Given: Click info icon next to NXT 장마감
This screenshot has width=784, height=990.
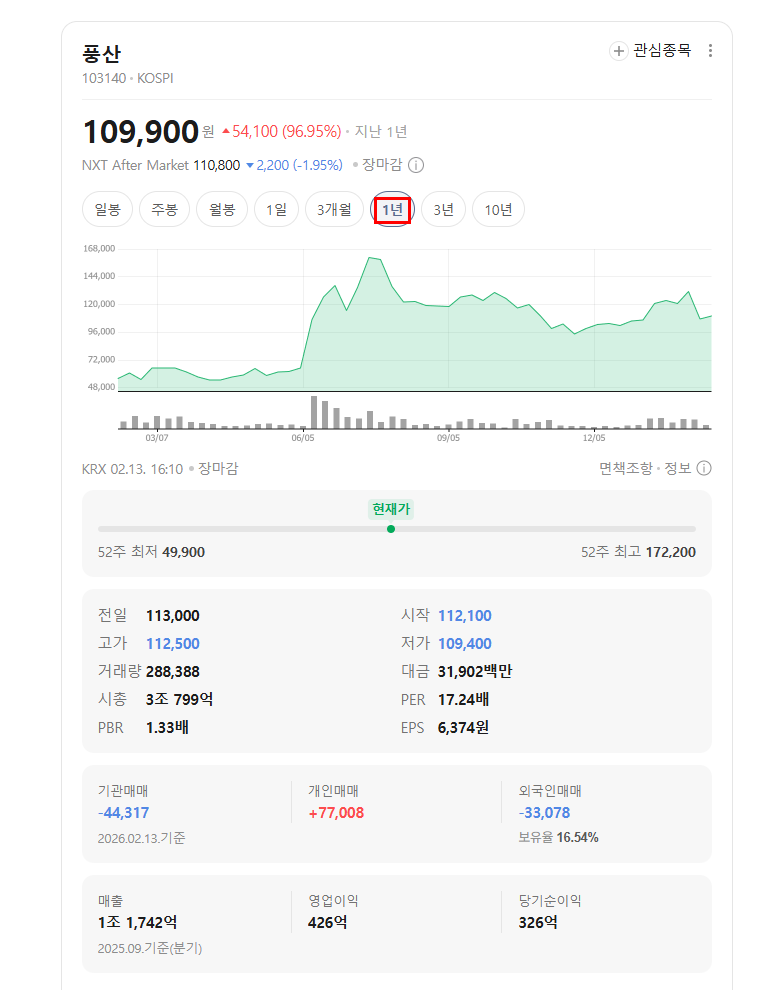Looking at the screenshot, I should click(416, 165).
